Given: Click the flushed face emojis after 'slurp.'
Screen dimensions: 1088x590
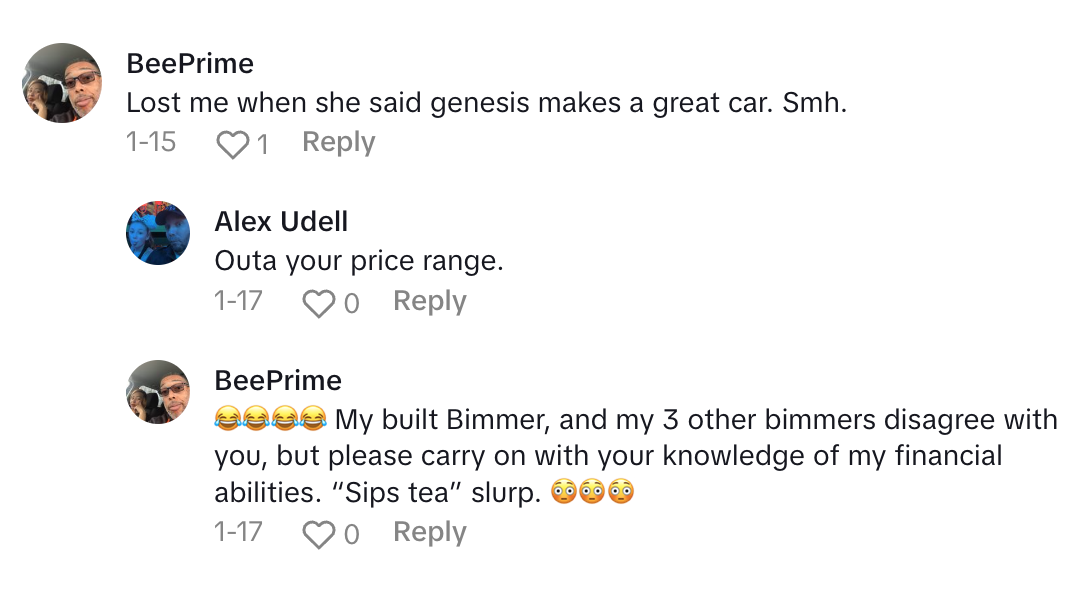Looking at the screenshot, I should pos(593,493).
